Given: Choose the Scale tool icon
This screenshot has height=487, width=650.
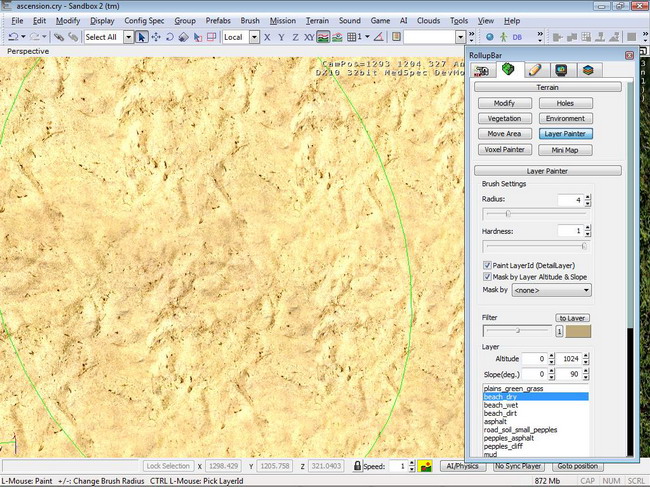Looking at the screenshot, I should 183,37.
